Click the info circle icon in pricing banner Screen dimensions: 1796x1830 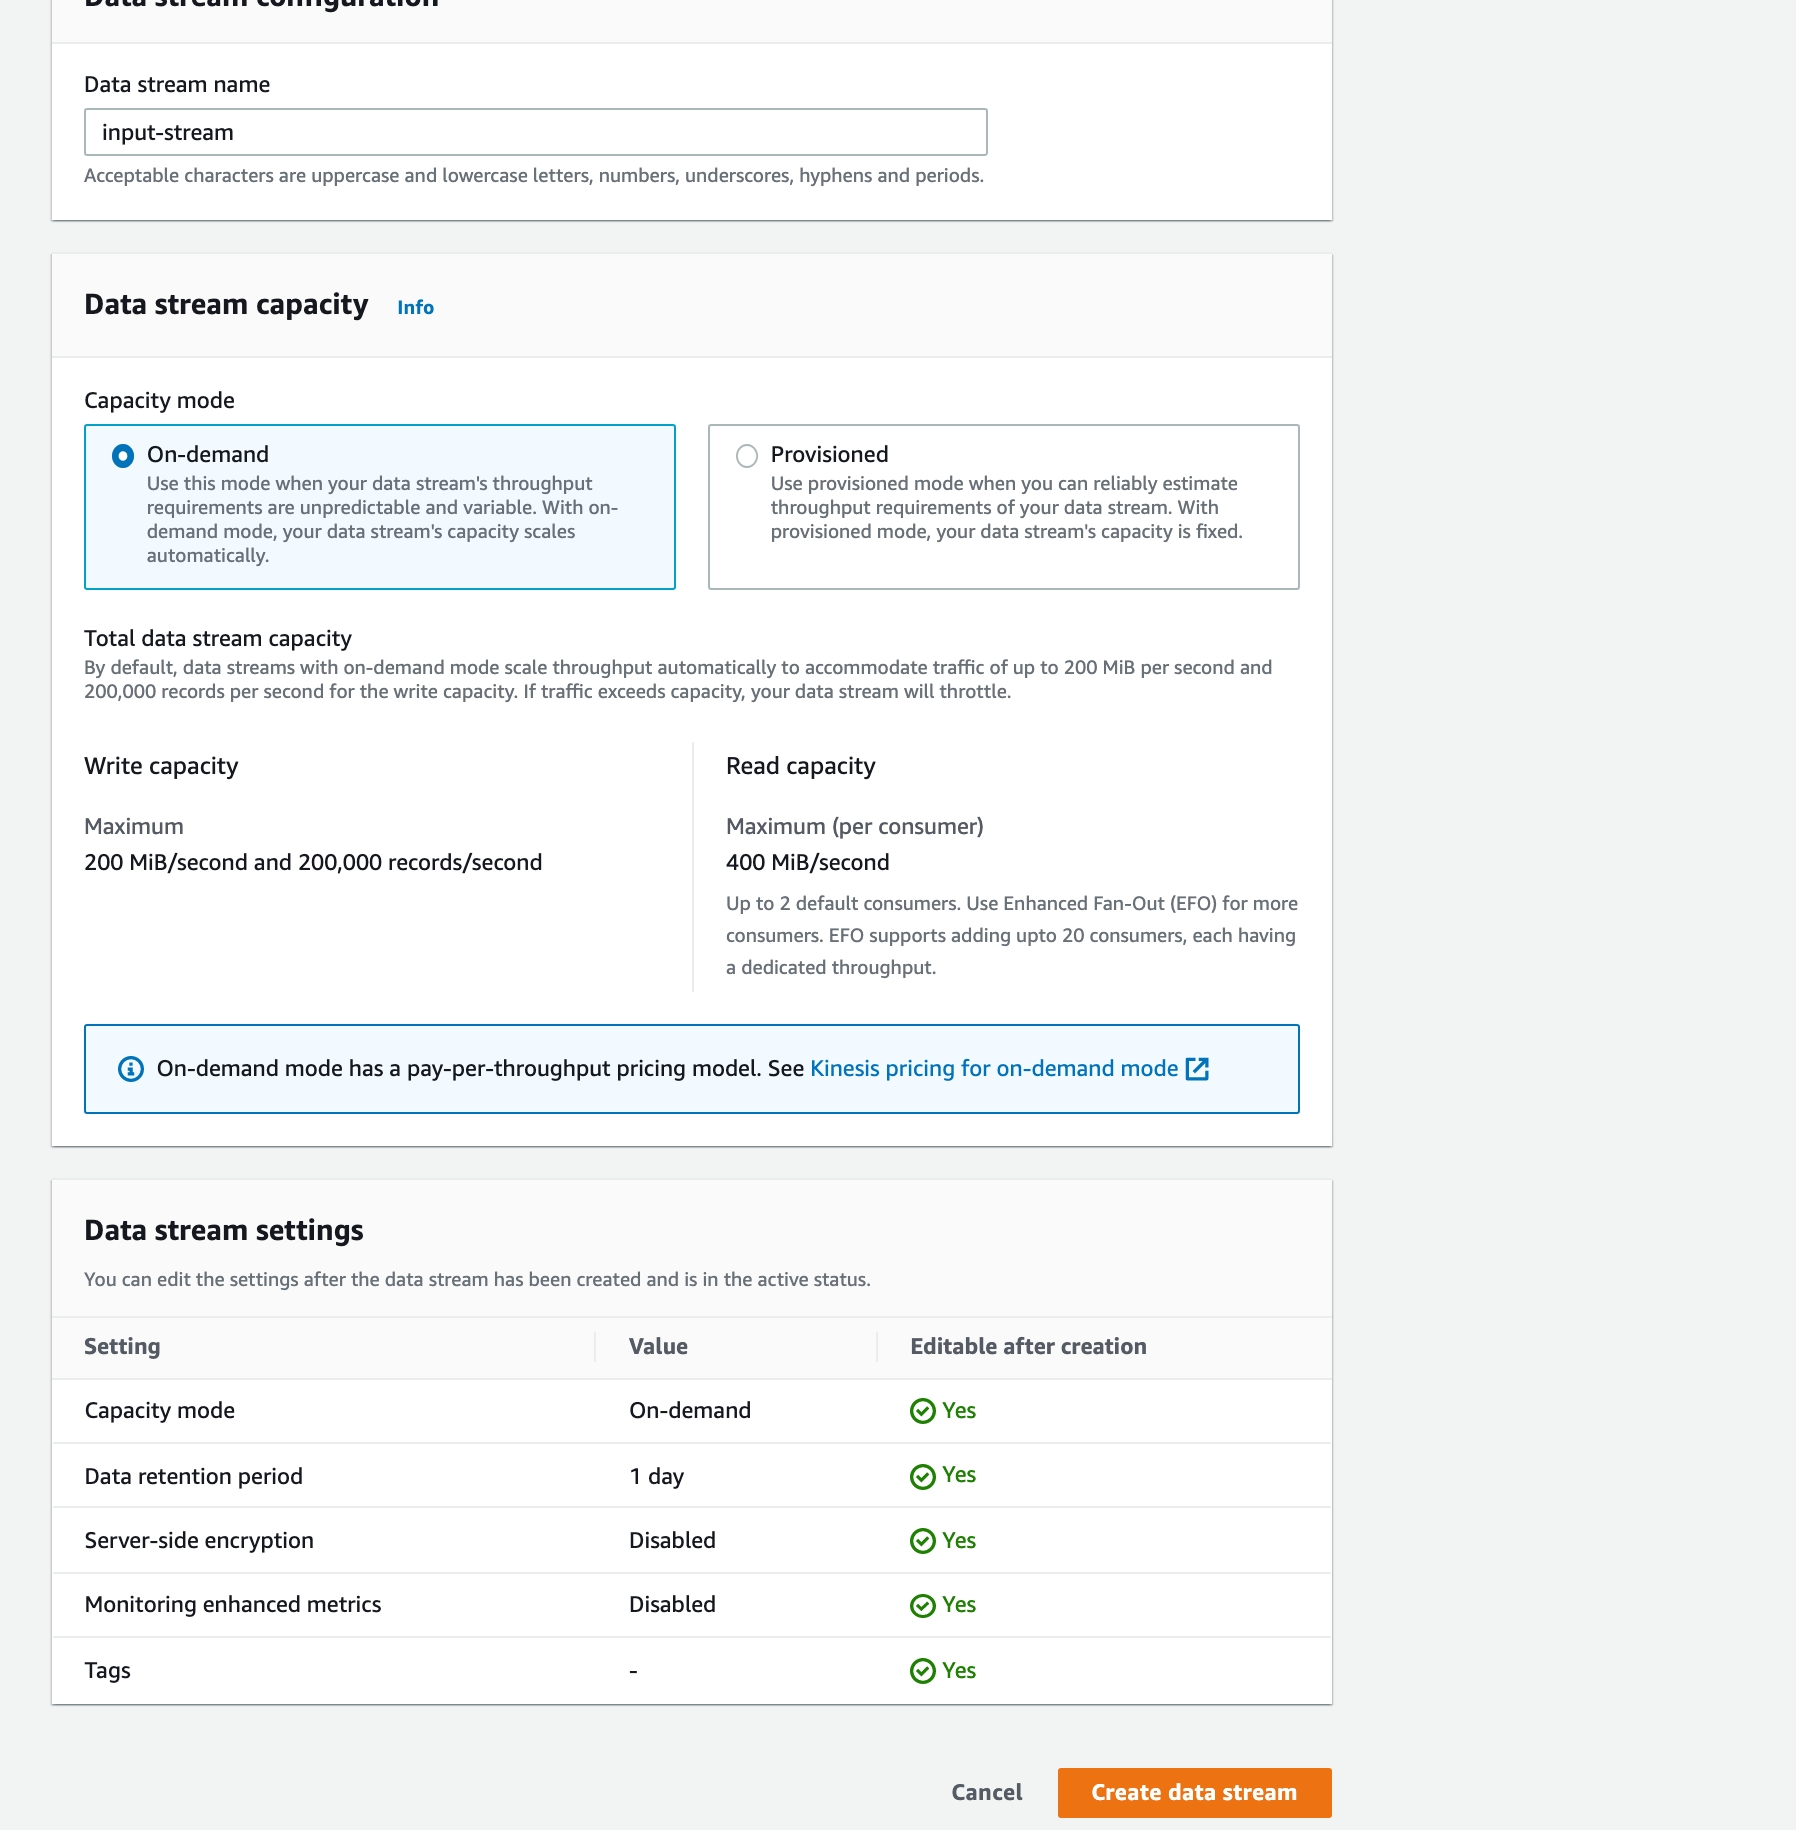131,1069
